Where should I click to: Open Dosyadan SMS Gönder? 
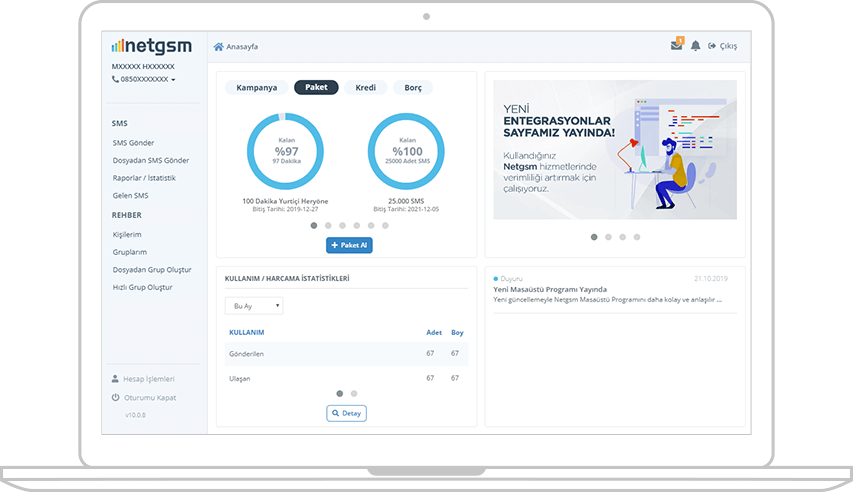click(x=151, y=161)
